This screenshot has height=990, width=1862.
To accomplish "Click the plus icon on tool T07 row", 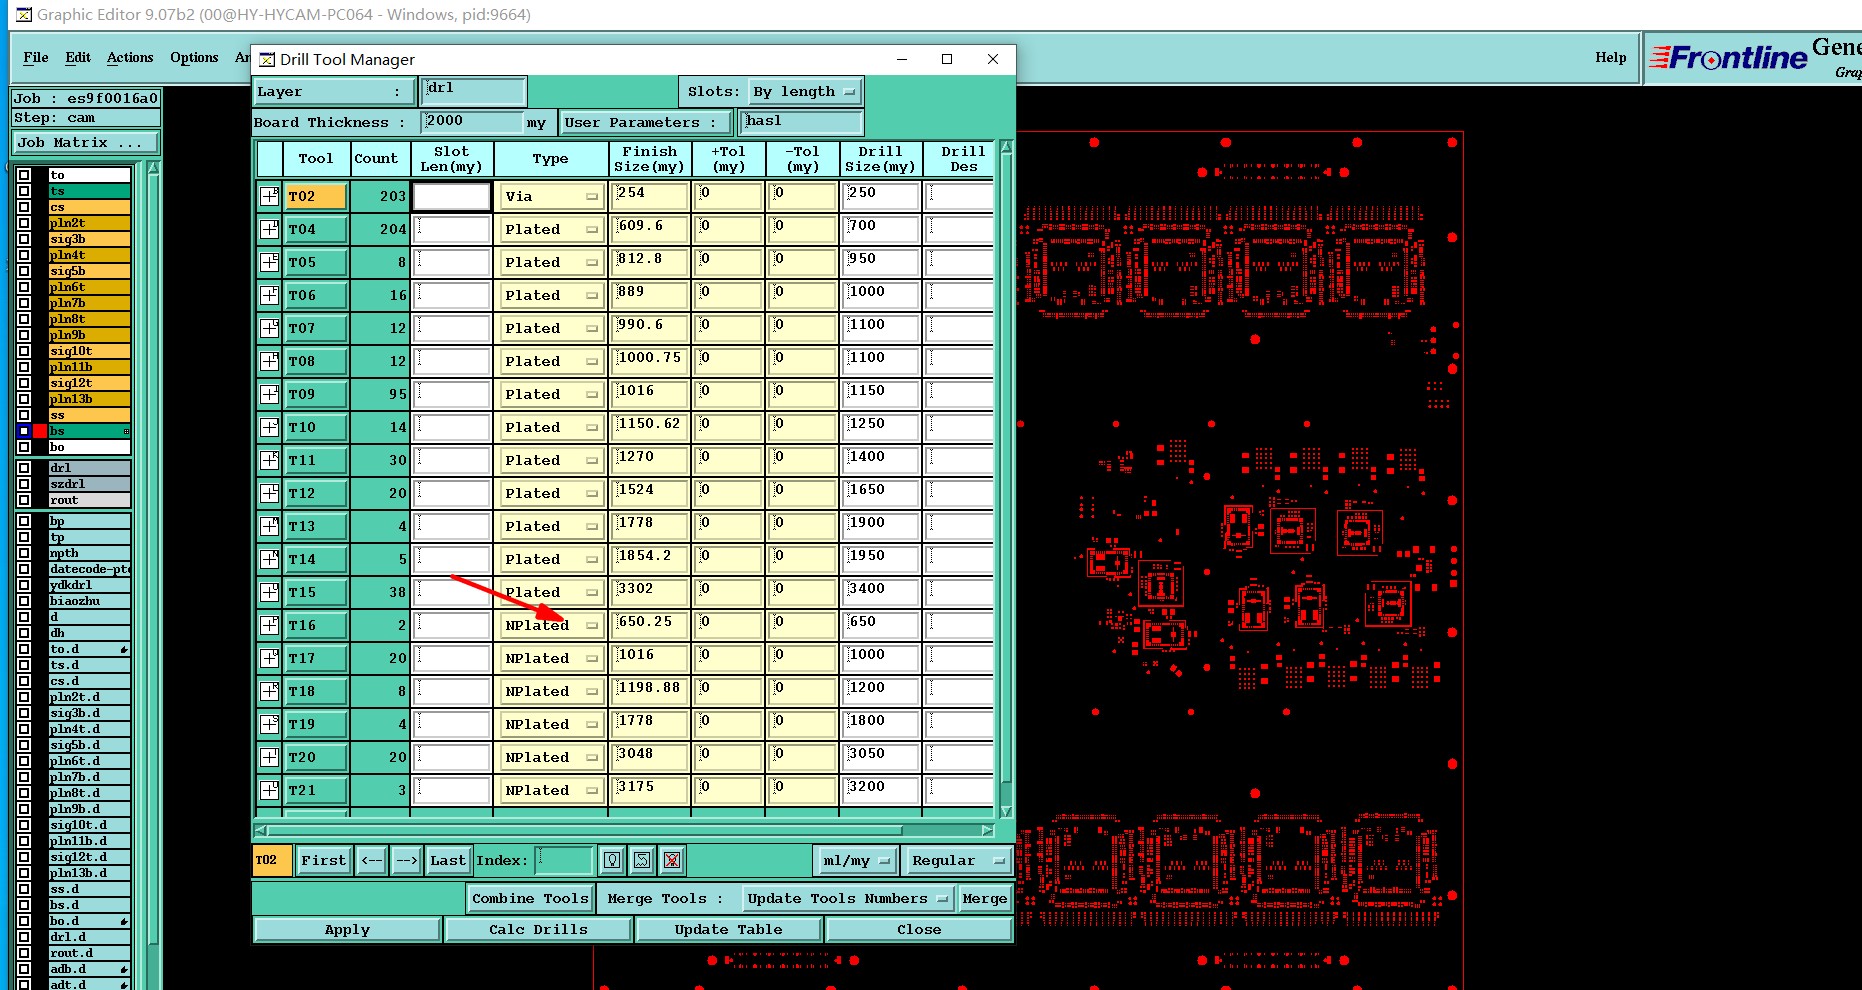I will click(x=270, y=328).
